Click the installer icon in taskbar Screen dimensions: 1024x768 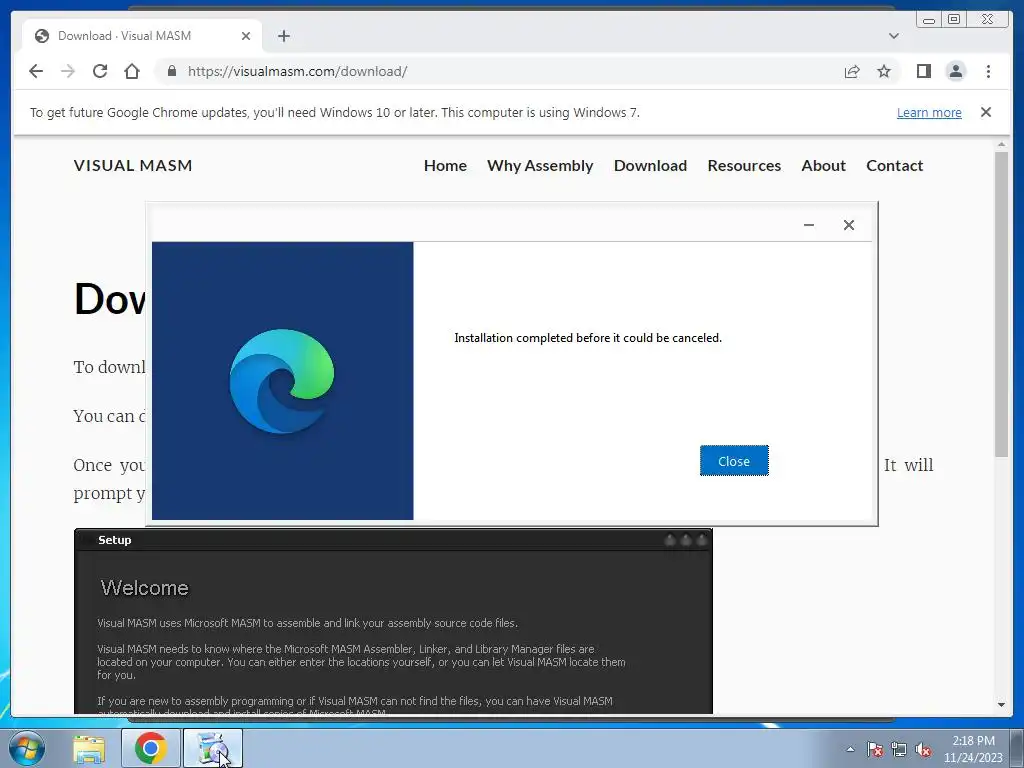point(212,748)
